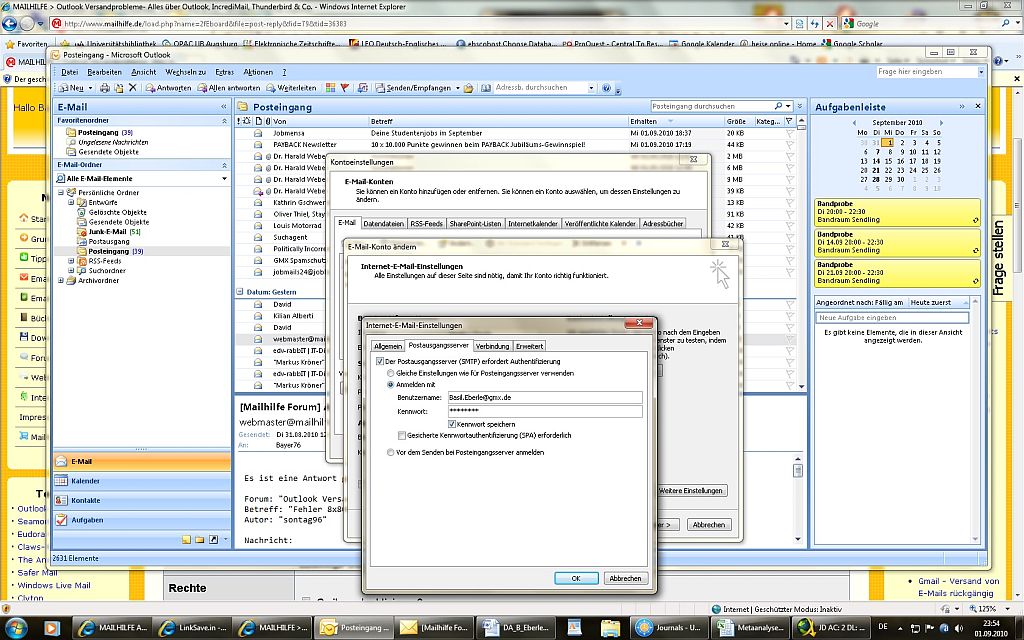This screenshot has width=1024, height=640.
Task: Open the address book icon in toolbar
Action: 486,88
